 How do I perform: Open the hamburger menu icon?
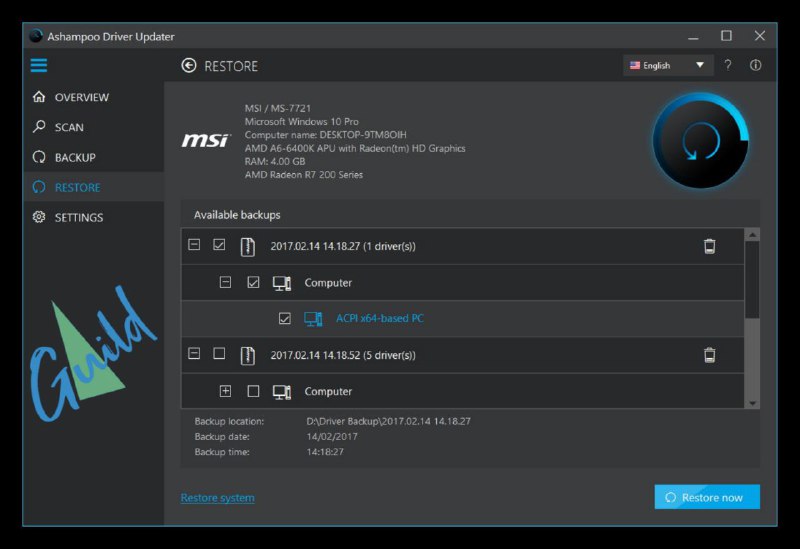39,65
